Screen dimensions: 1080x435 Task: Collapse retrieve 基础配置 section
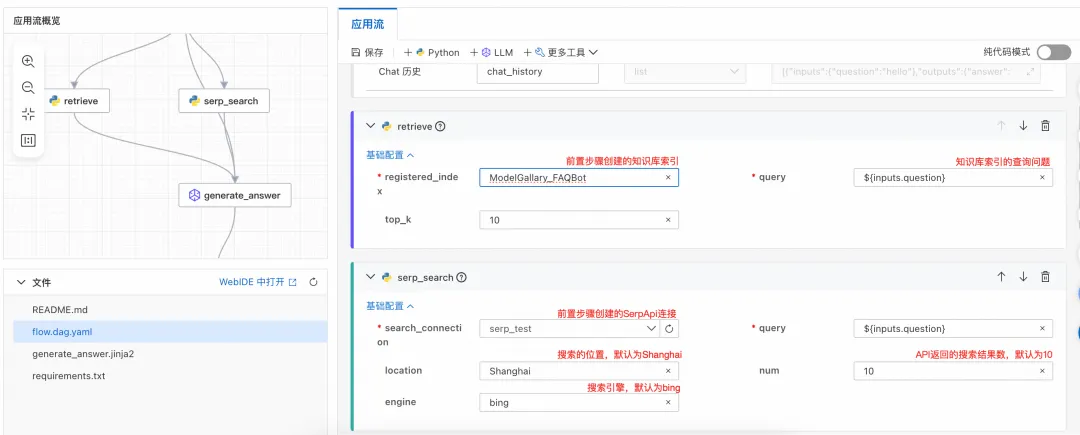390,156
